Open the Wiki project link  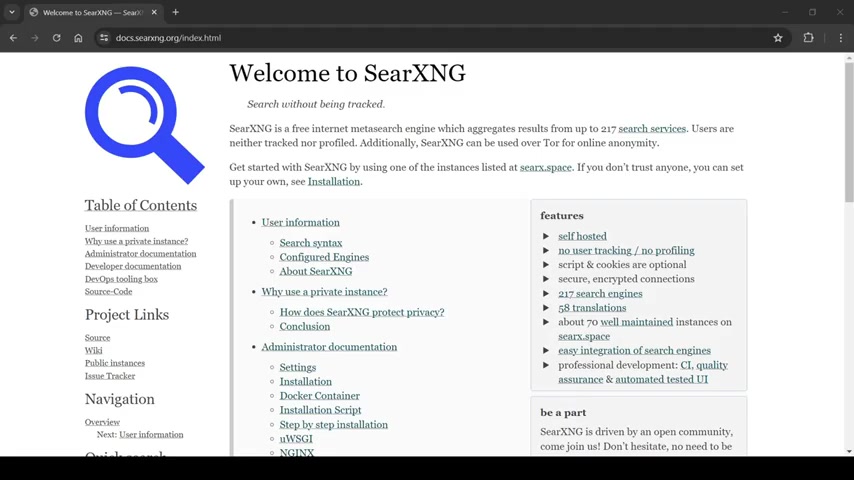point(93,350)
